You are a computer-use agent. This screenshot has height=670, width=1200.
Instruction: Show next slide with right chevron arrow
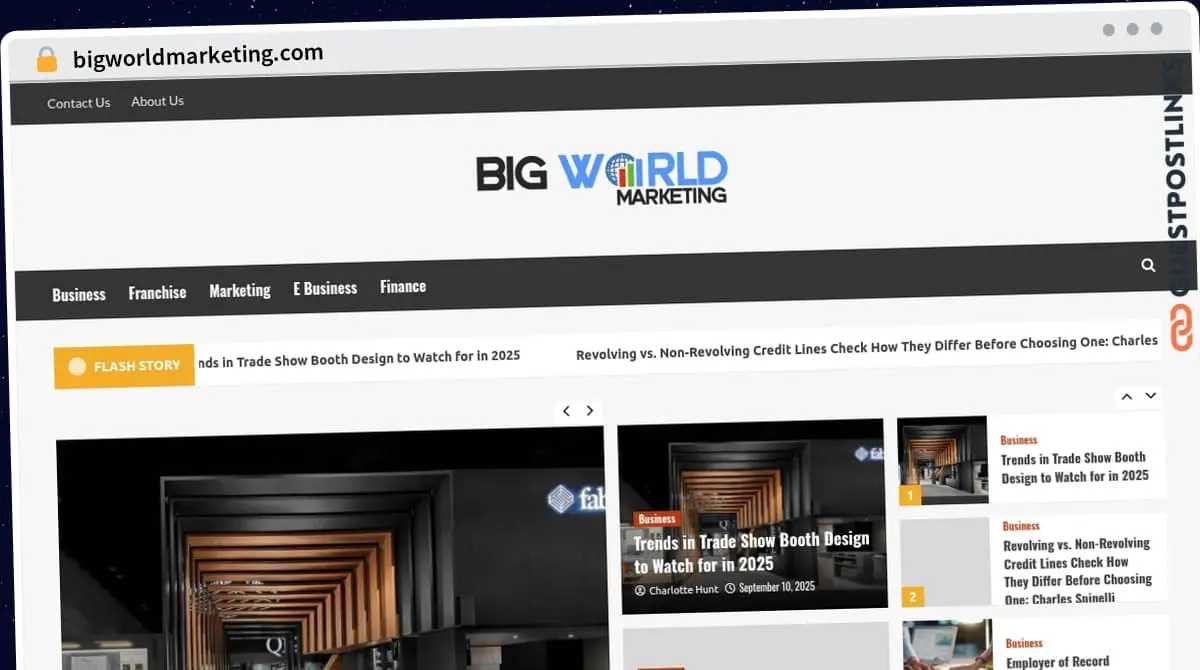[590, 410]
